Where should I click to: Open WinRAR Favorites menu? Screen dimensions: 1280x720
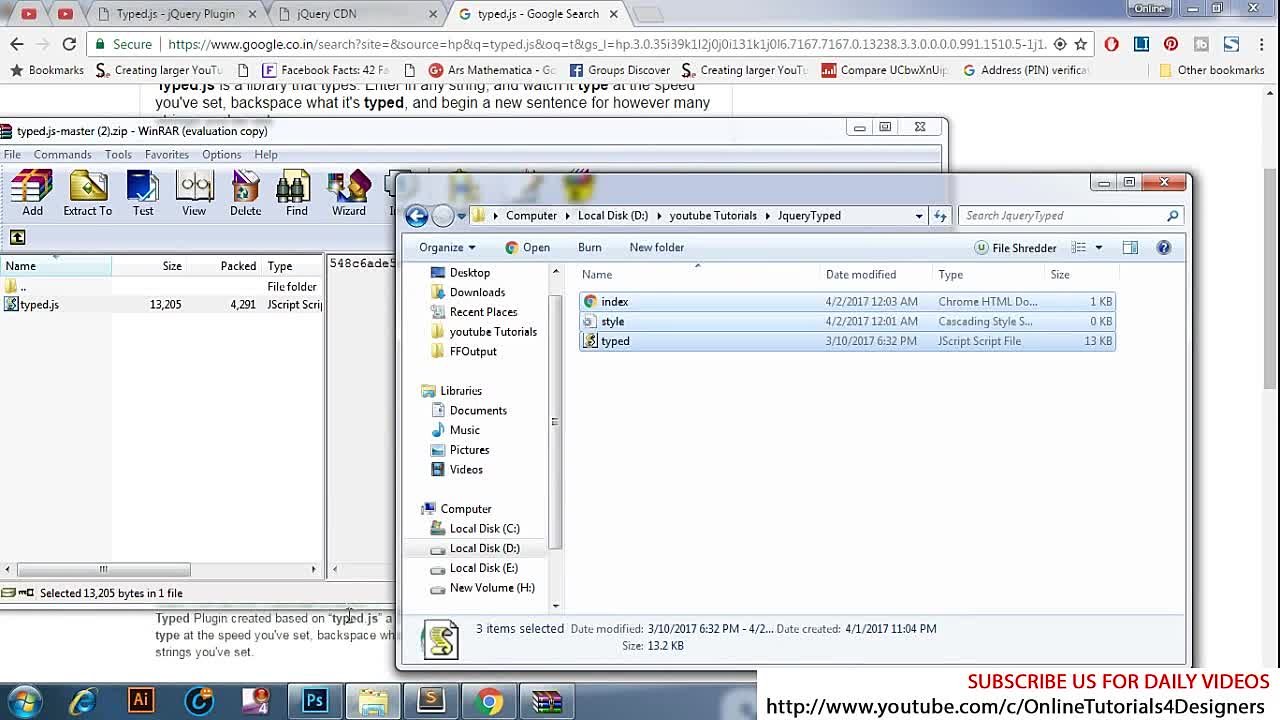pyautogui.click(x=167, y=154)
